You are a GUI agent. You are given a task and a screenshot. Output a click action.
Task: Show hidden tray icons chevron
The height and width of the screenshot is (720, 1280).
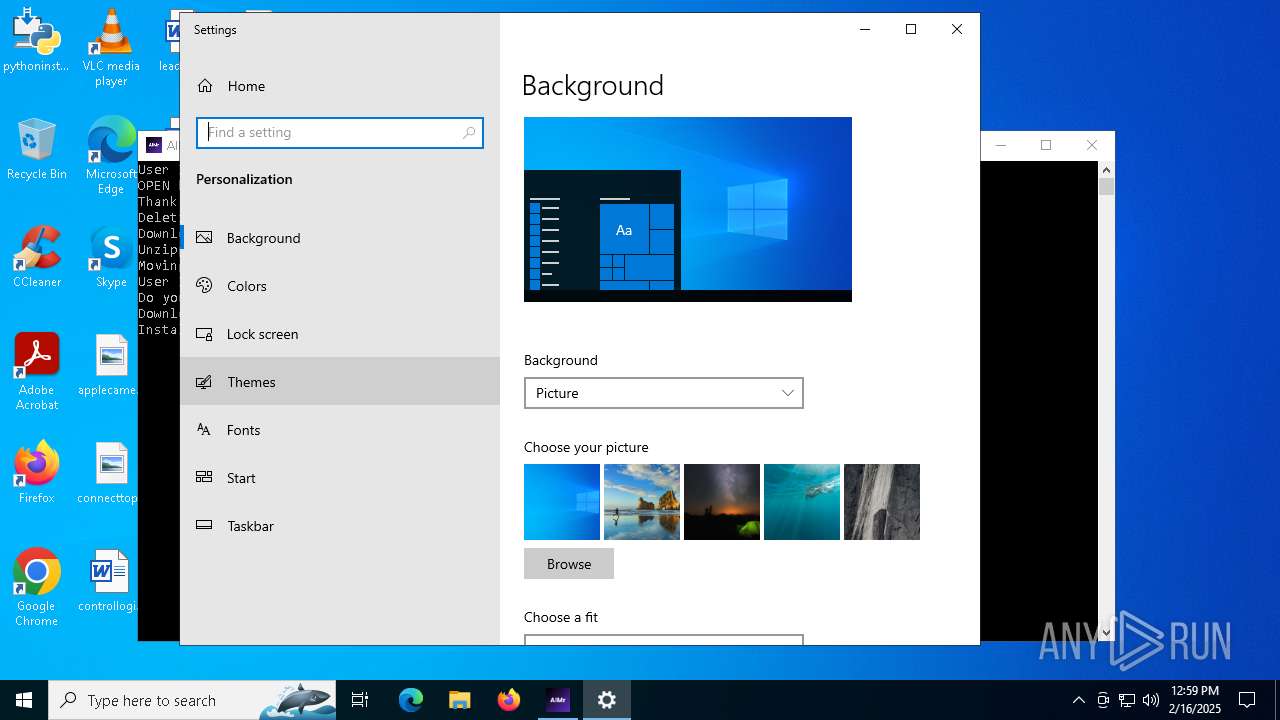pyautogui.click(x=1078, y=700)
